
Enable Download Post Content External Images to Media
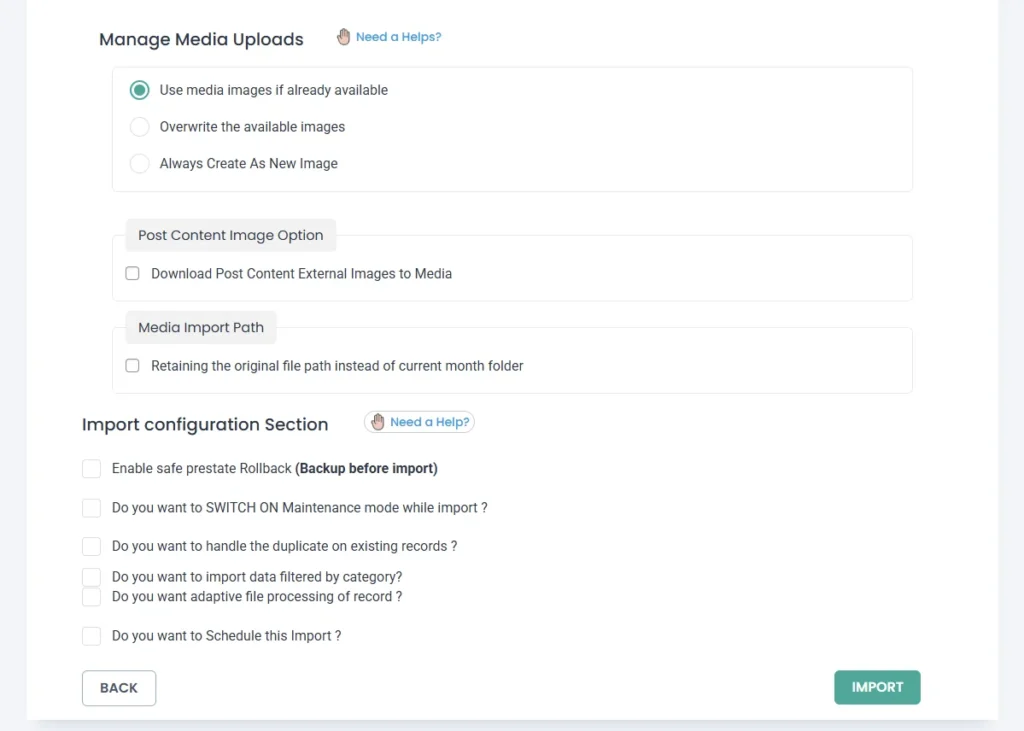[132, 274]
